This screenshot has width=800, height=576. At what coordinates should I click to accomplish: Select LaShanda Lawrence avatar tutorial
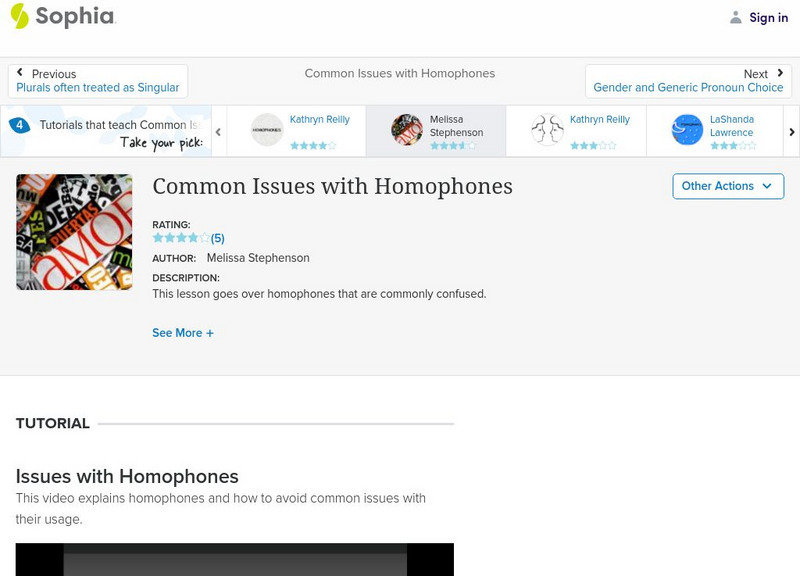[x=687, y=130]
